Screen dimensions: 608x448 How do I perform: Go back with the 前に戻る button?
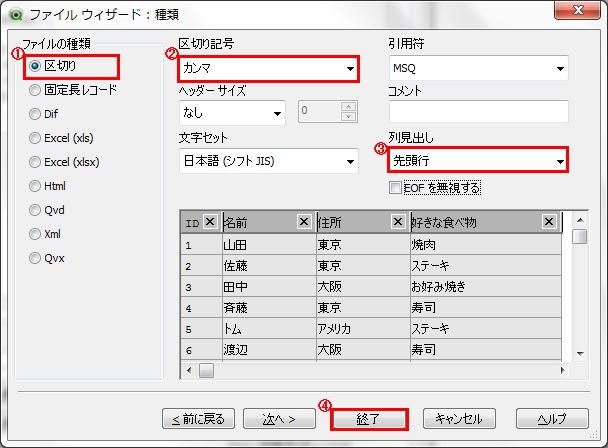tap(199, 418)
